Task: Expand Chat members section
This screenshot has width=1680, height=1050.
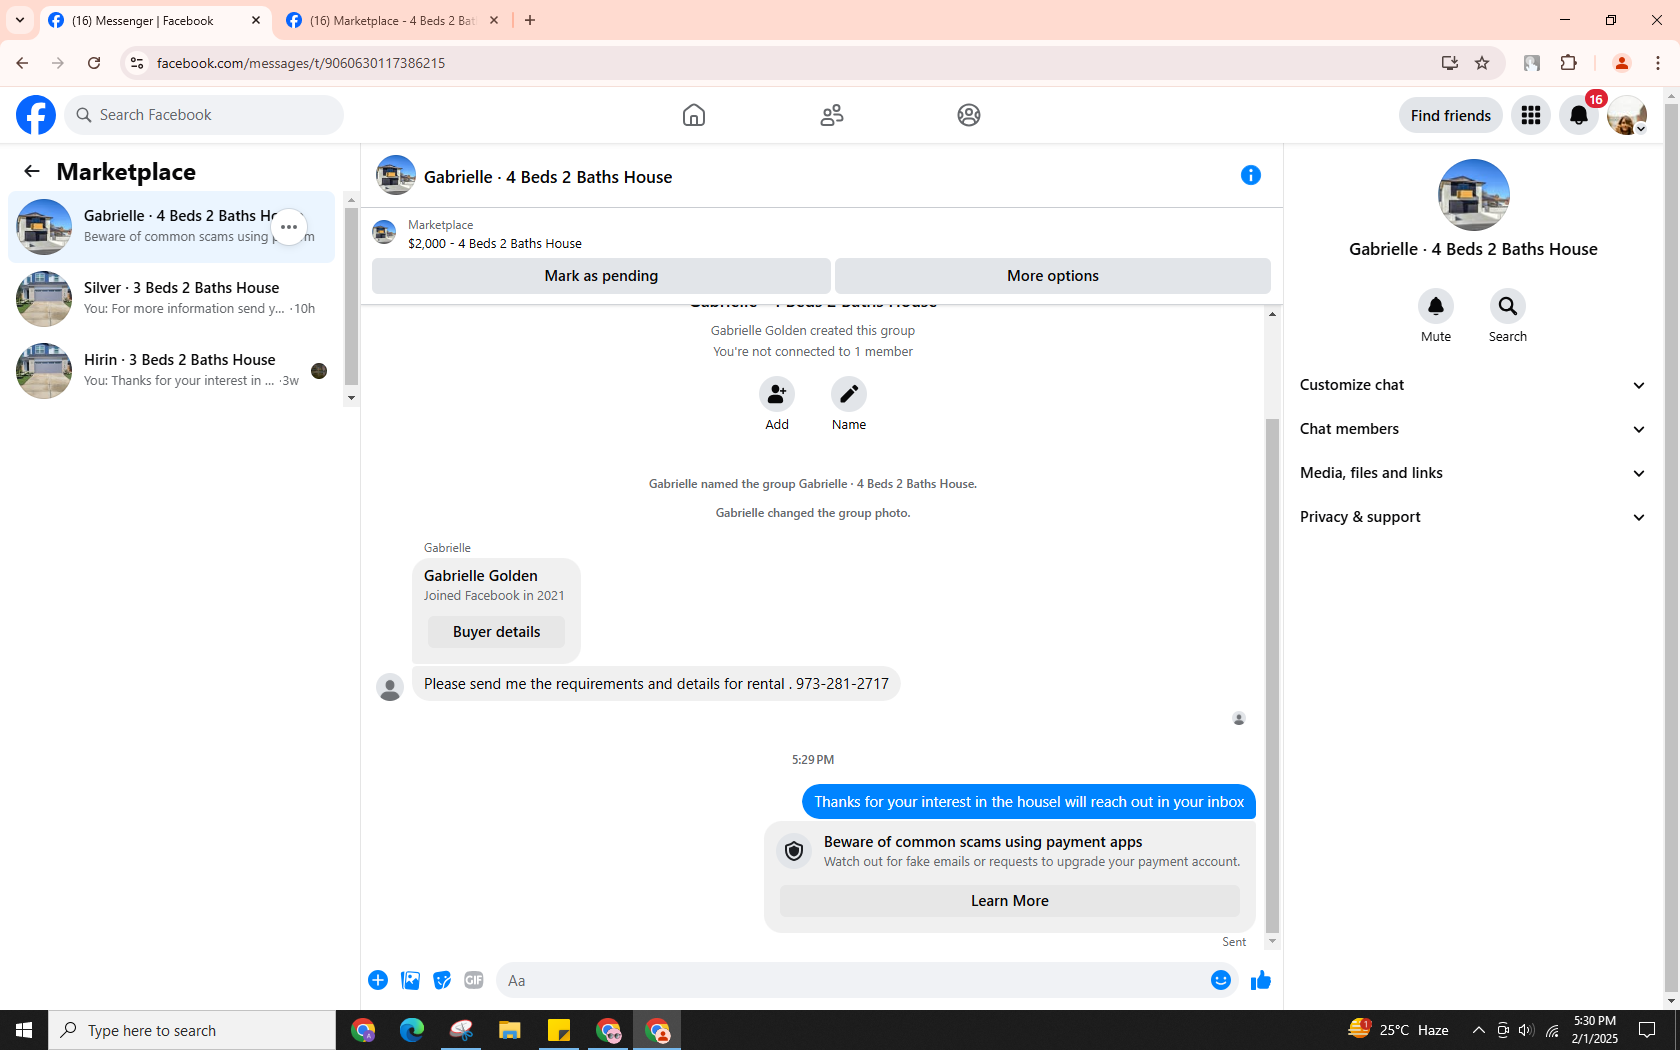Action: click(x=1472, y=429)
